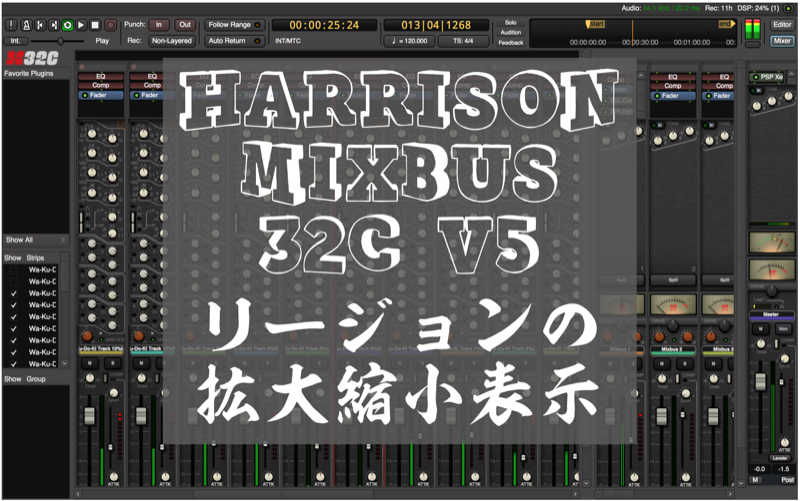
Task: Click the Comp slot on Mixbus 3
Action: tap(718, 86)
